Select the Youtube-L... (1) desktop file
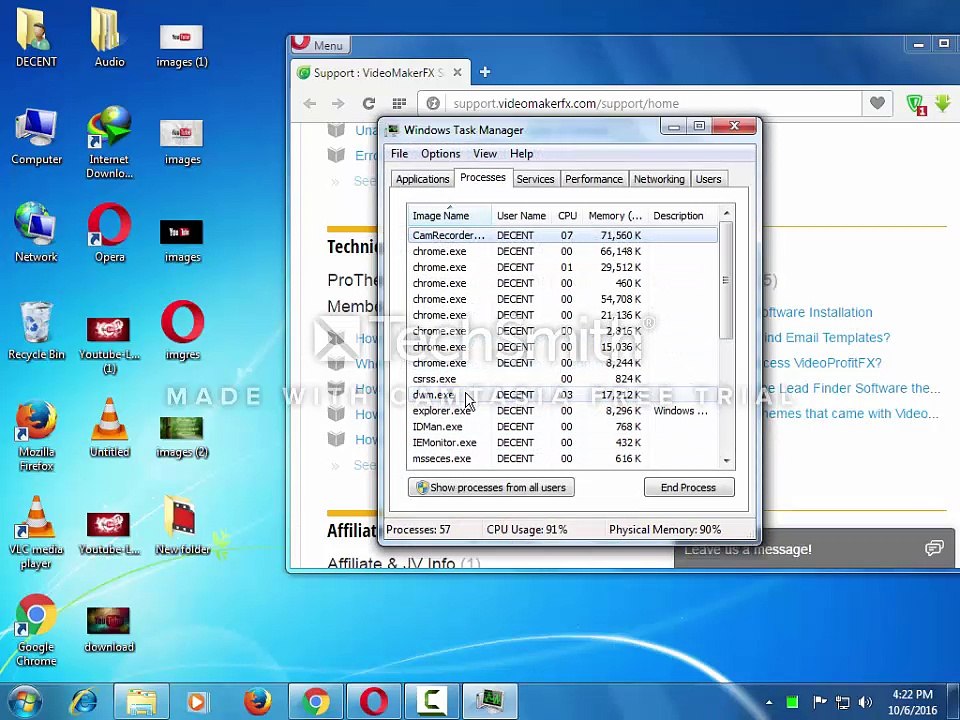The height and width of the screenshot is (720, 960). (109, 345)
